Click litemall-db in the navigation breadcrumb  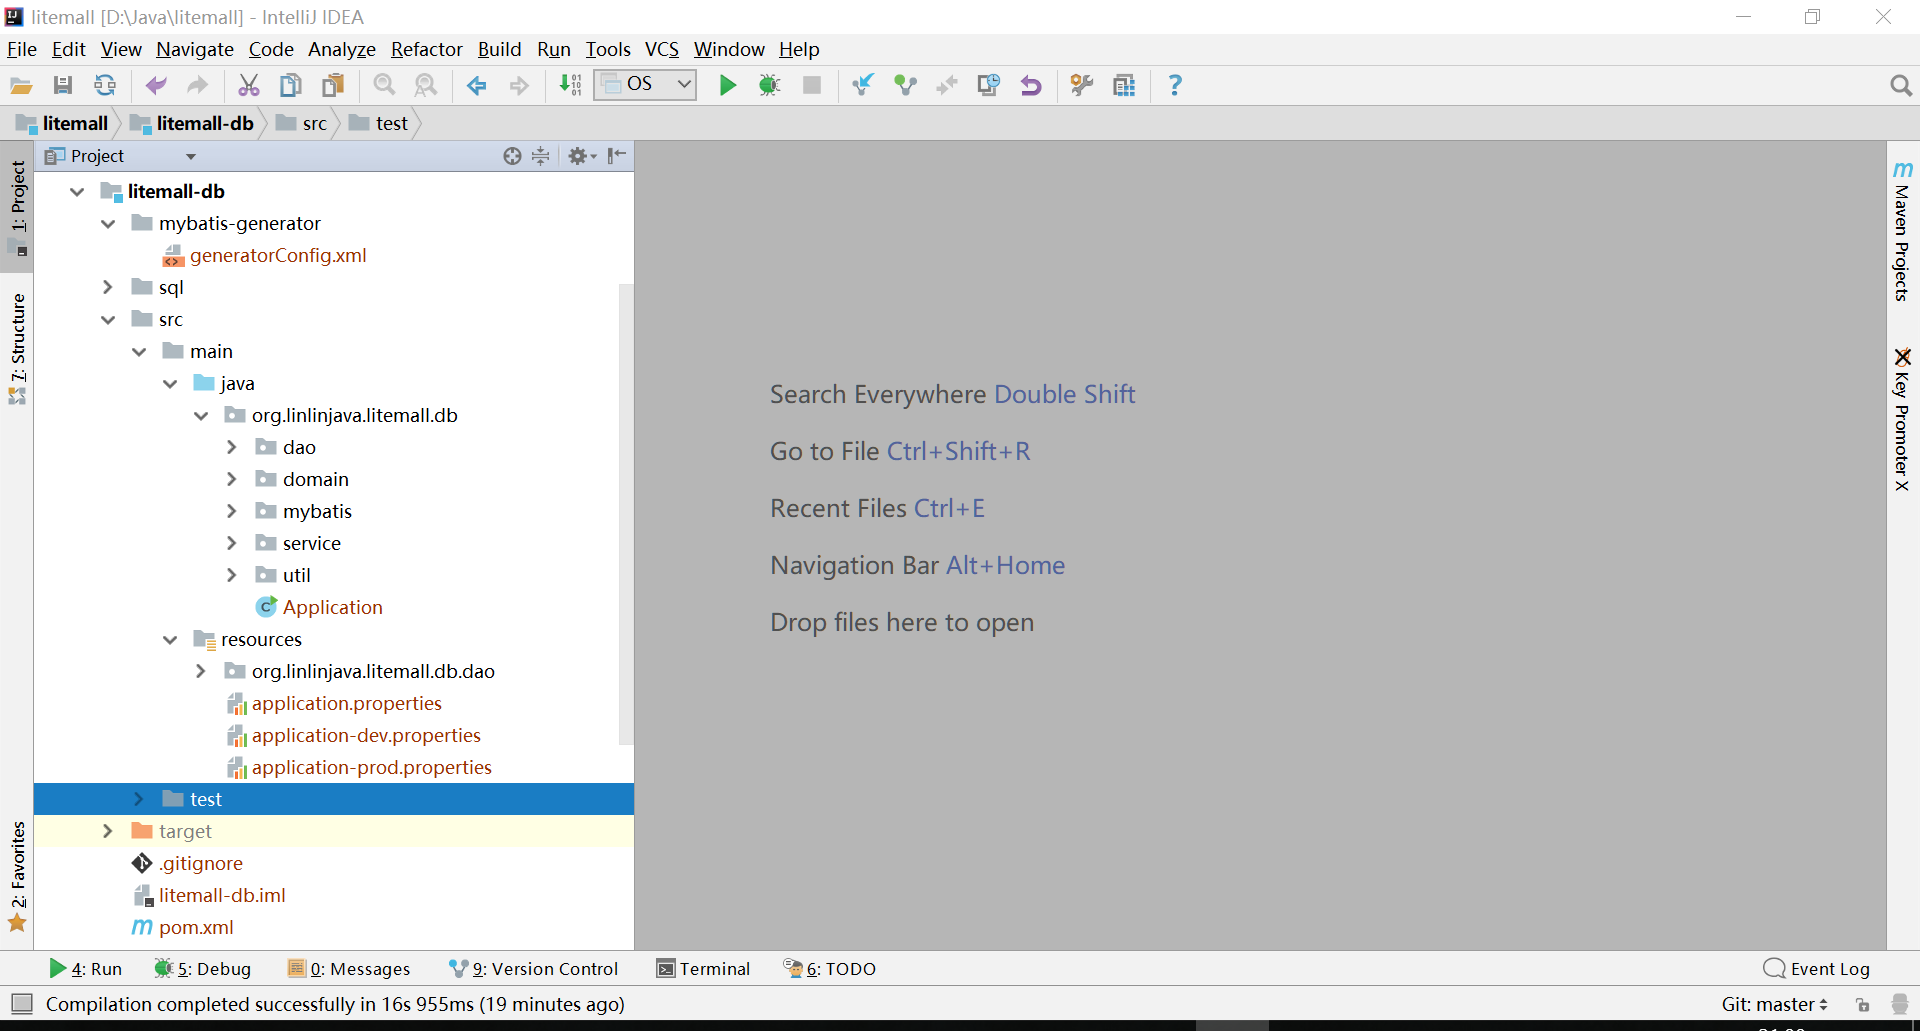[194, 123]
